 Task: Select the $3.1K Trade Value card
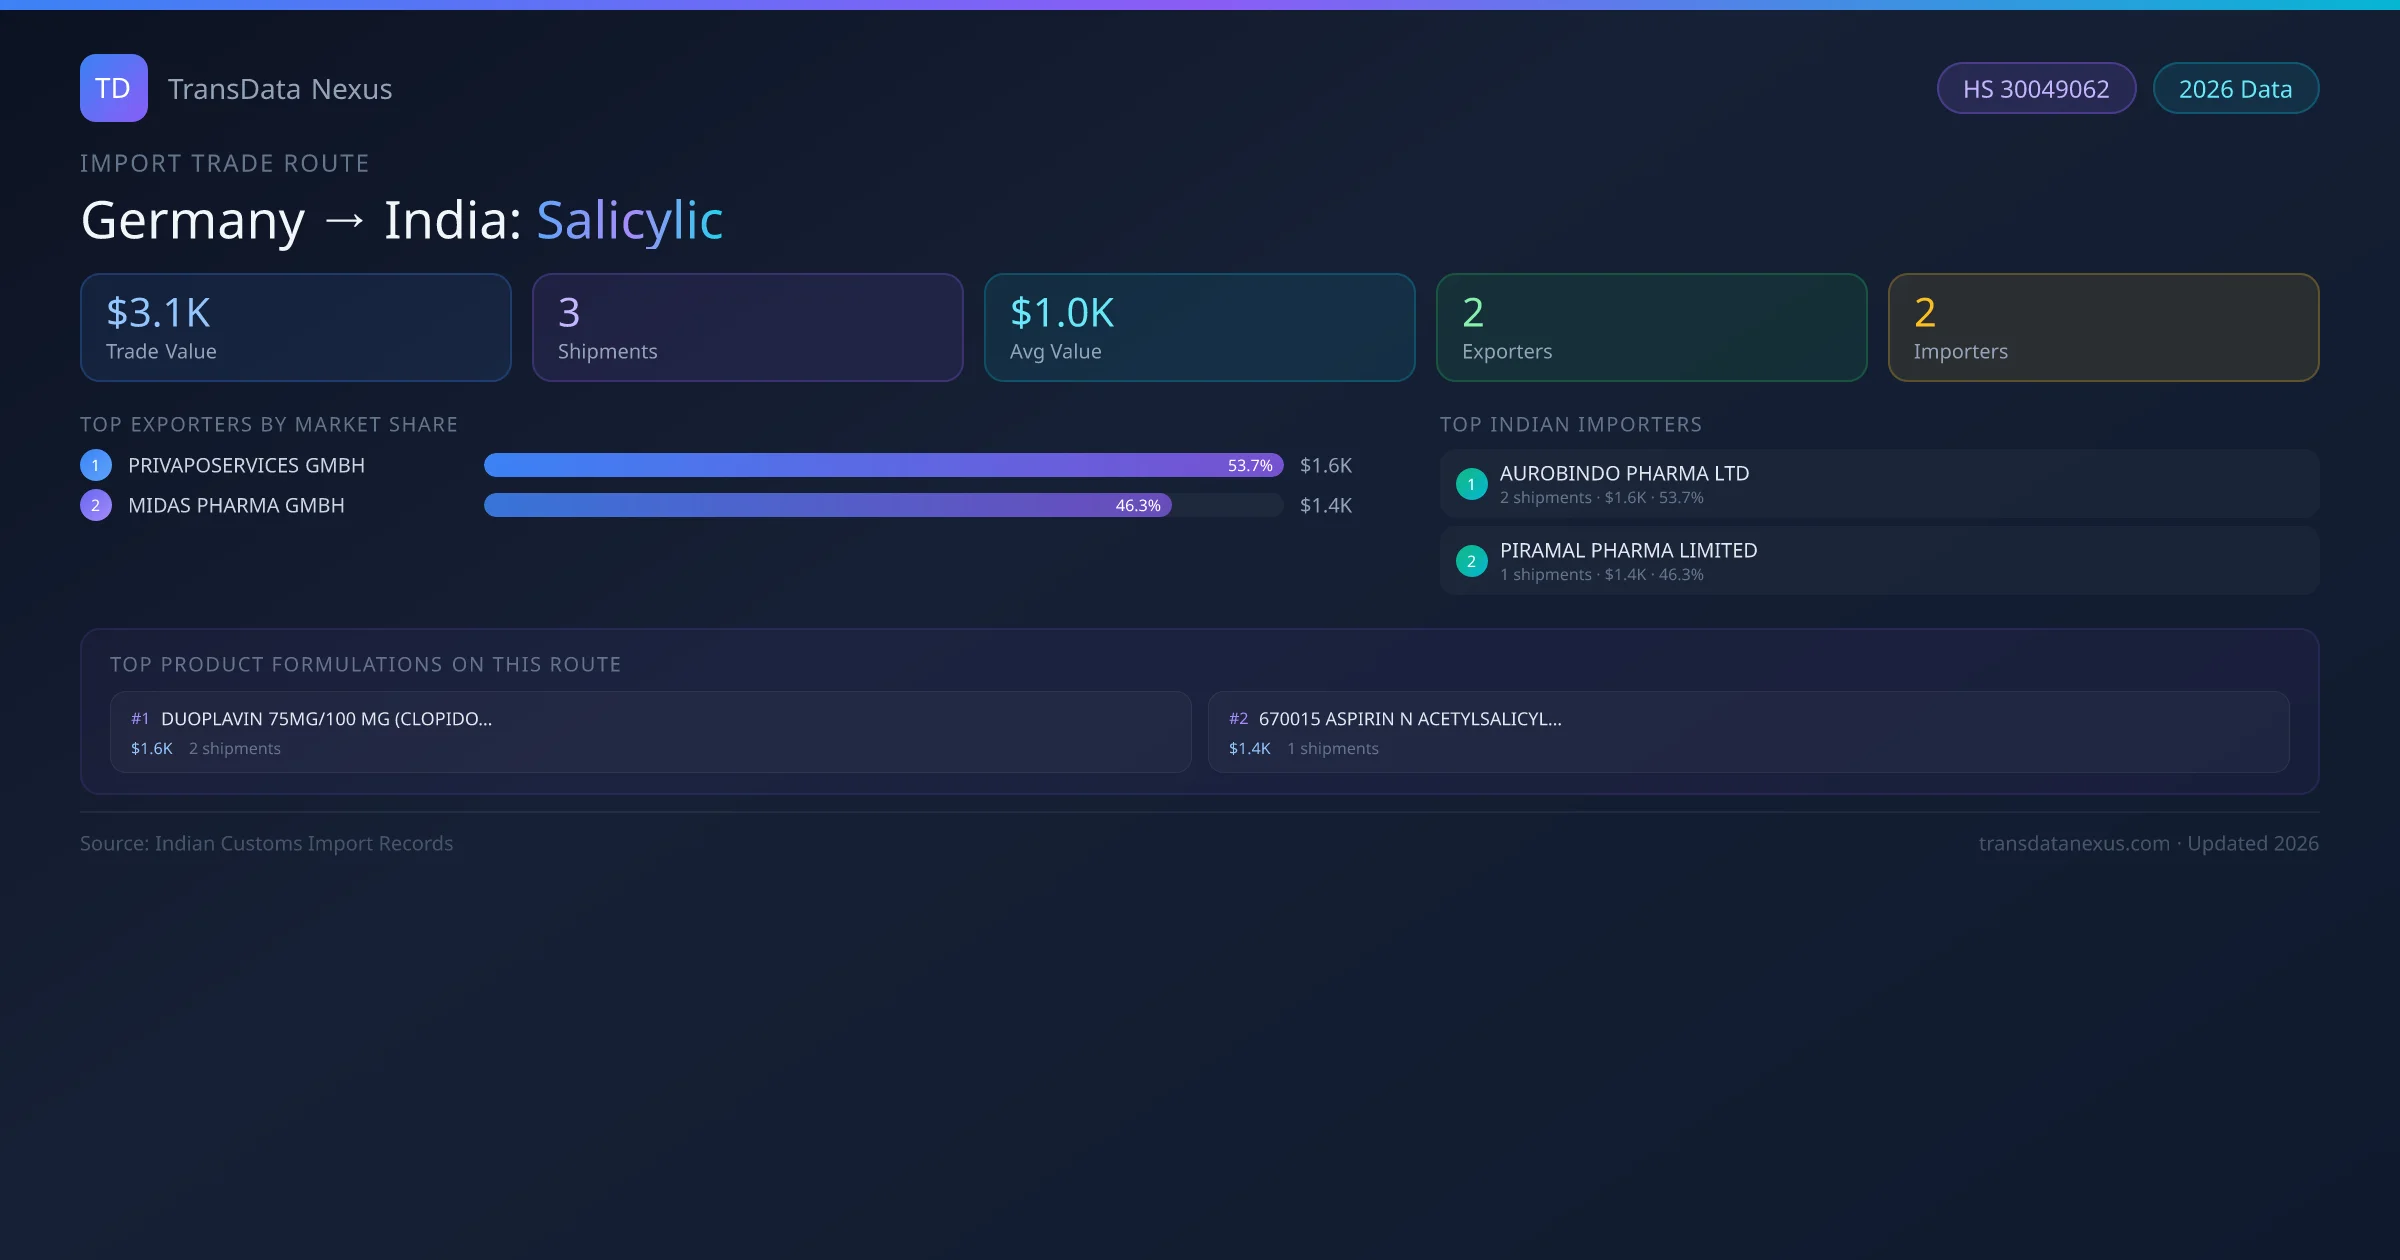(295, 328)
